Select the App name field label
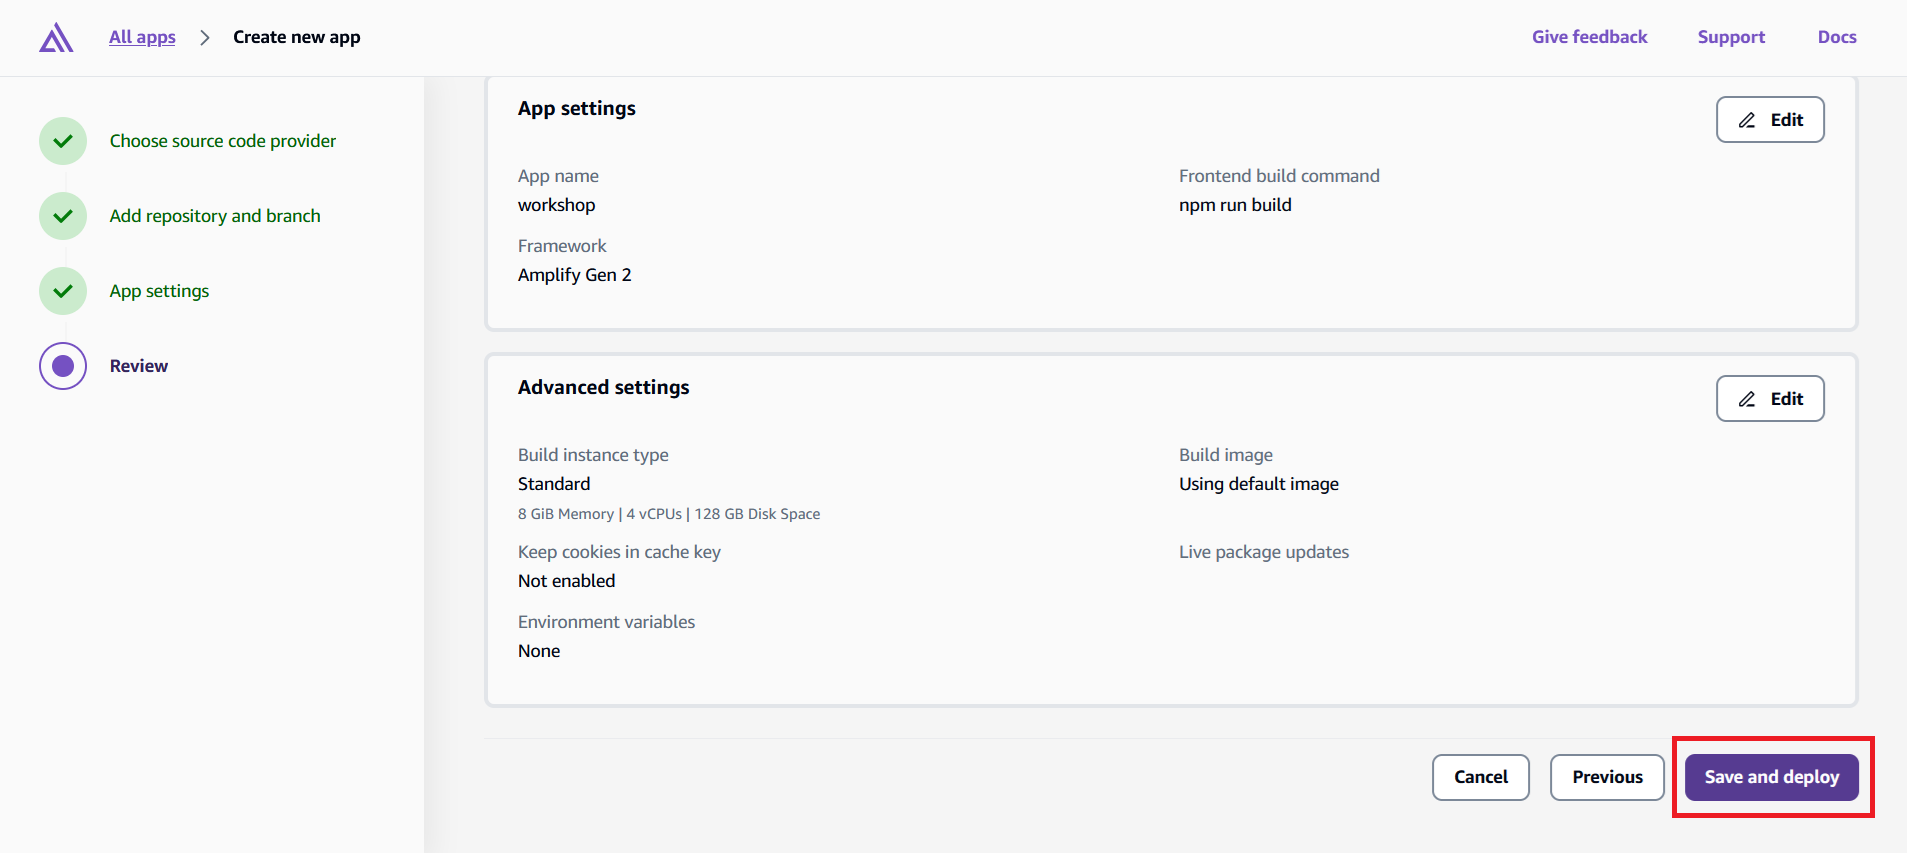Viewport: 1907px width, 853px height. pos(558,176)
